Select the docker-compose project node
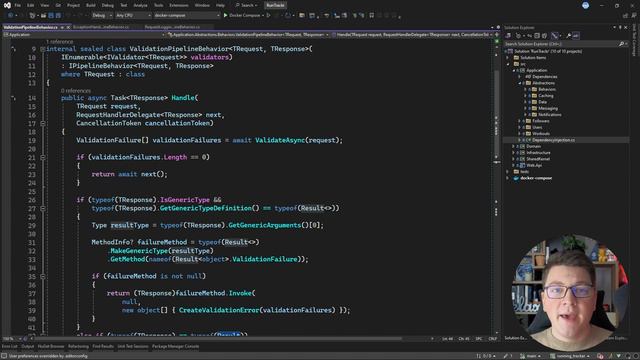 [x=536, y=178]
